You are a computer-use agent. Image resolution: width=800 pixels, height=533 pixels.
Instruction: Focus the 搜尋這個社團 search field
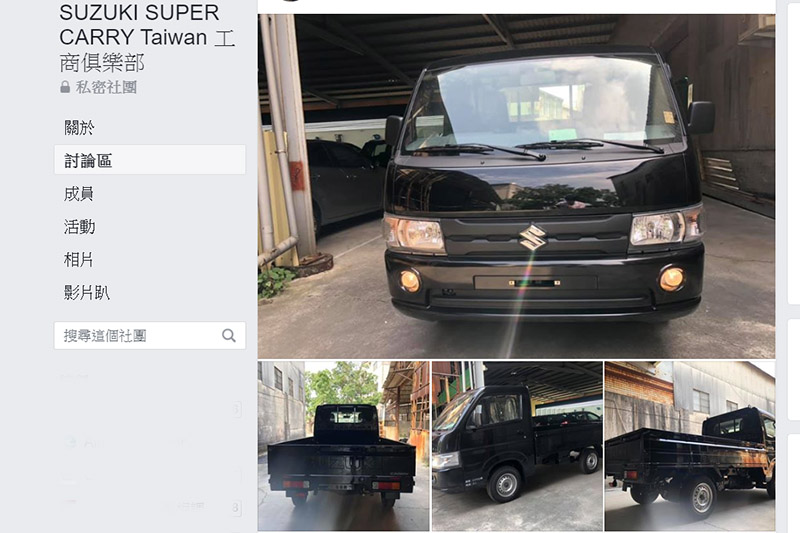(149, 336)
